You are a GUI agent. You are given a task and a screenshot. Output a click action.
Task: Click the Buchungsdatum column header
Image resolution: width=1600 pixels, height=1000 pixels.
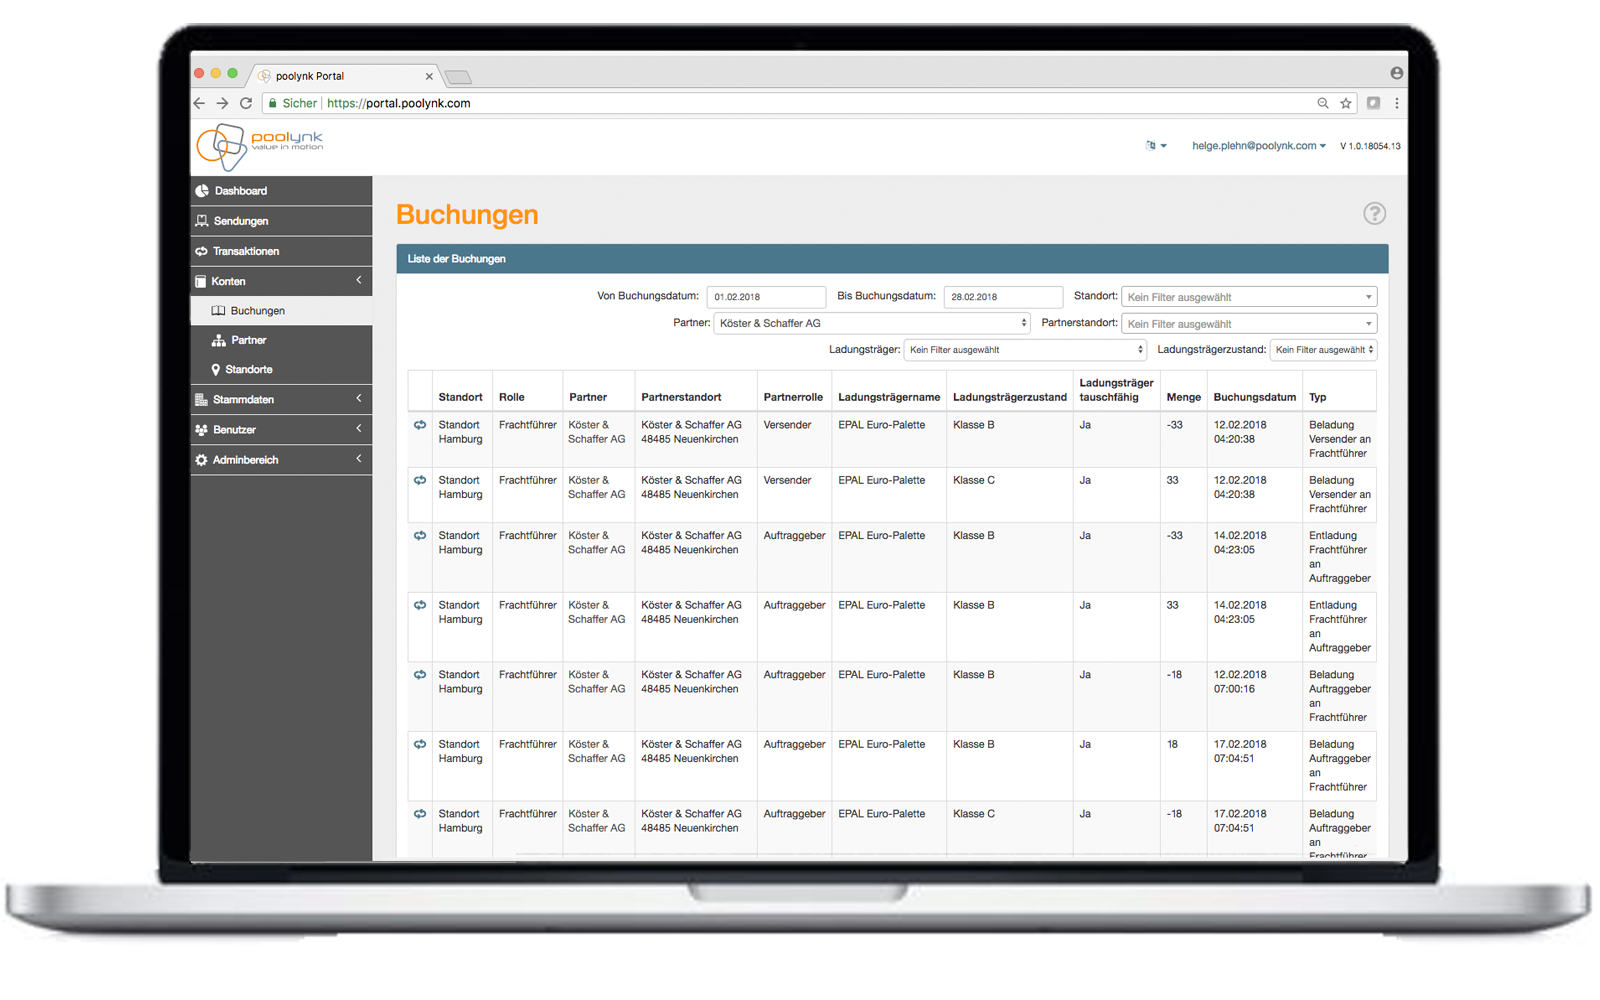pos(1254,397)
